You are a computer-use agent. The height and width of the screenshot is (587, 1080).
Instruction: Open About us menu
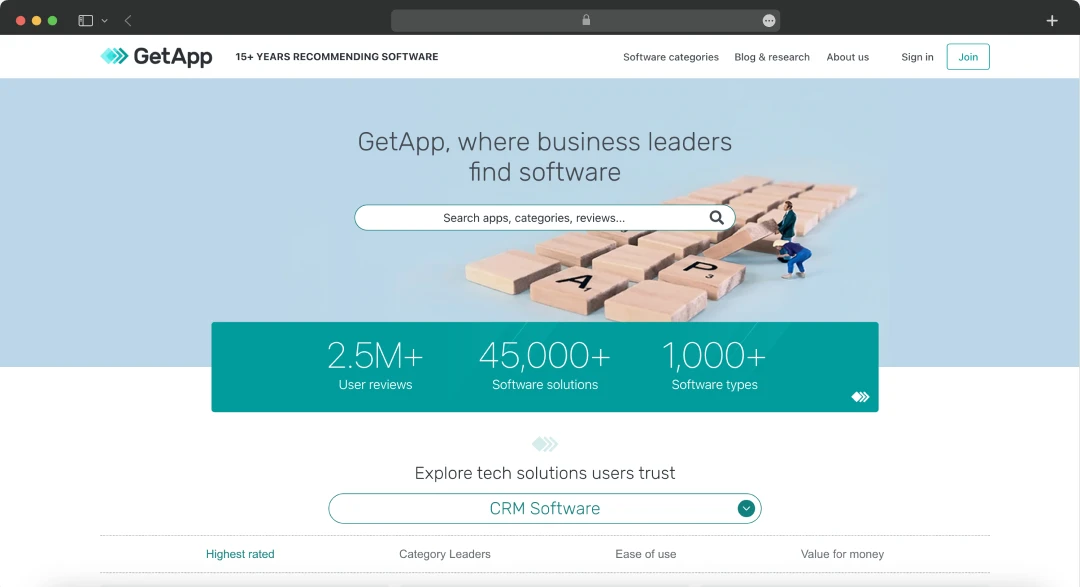[x=848, y=57]
